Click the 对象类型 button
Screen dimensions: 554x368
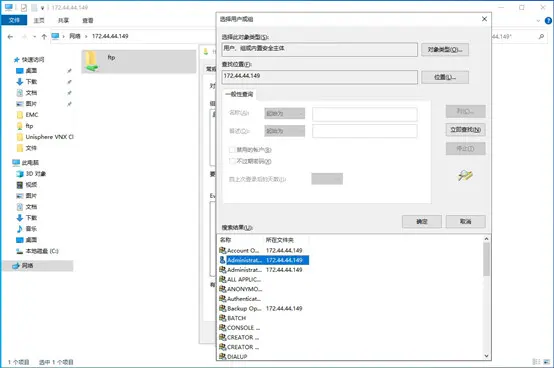[x=445, y=49]
